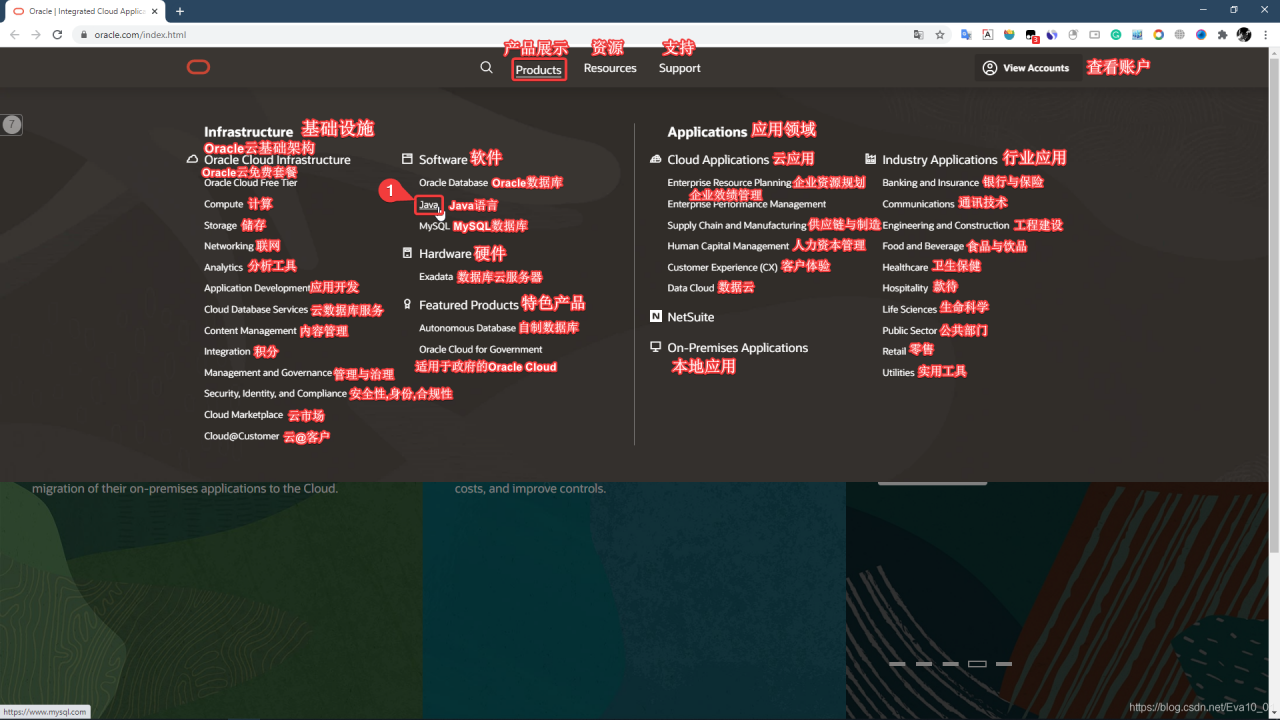Open the Networking link
The height and width of the screenshot is (720, 1280).
229,246
